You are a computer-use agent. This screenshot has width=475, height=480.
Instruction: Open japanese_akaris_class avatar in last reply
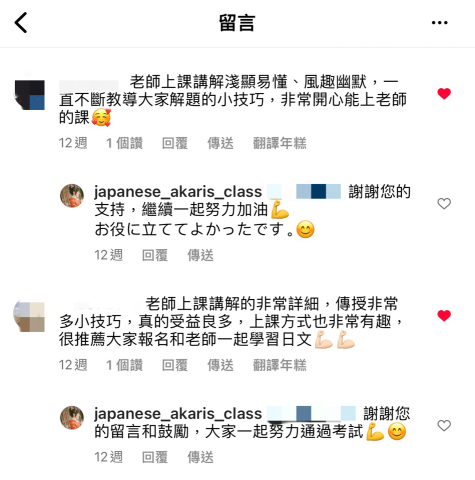tap(72, 418)
